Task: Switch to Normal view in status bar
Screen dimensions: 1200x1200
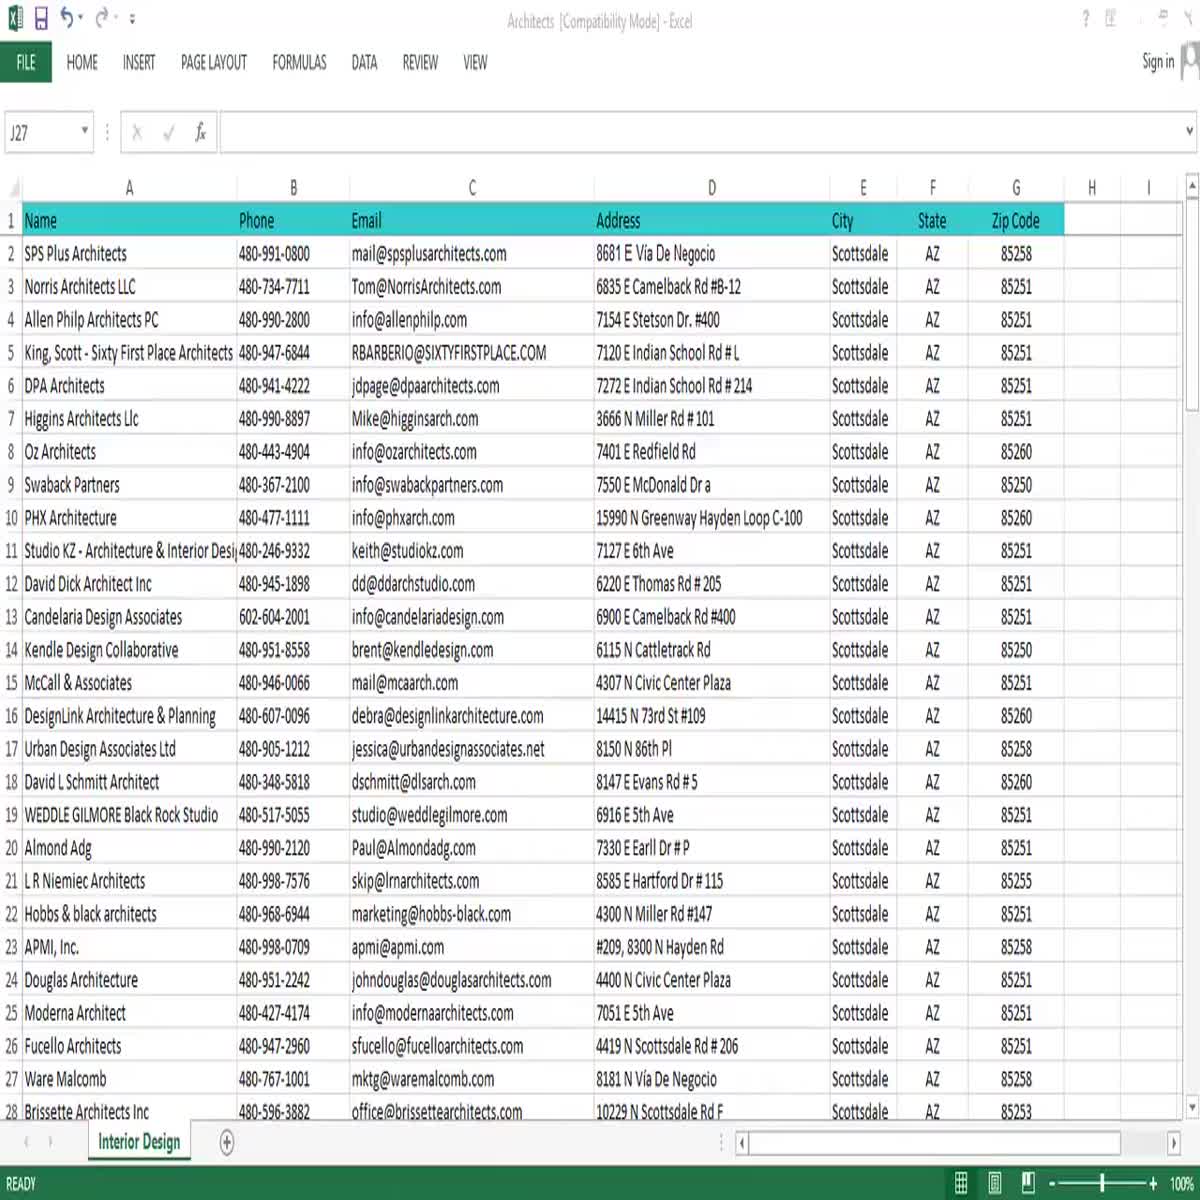Action: [961, 1184]
